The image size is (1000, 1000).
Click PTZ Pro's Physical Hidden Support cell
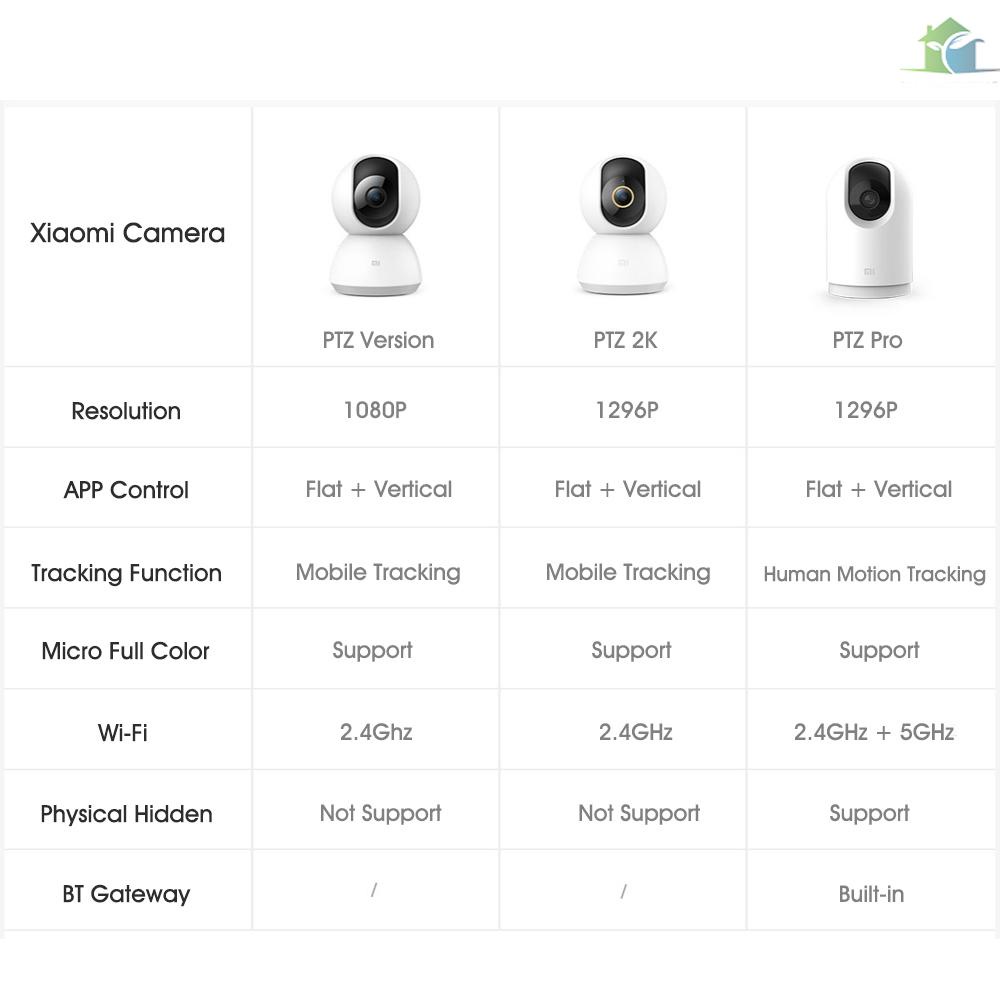(x=869, y=813)
